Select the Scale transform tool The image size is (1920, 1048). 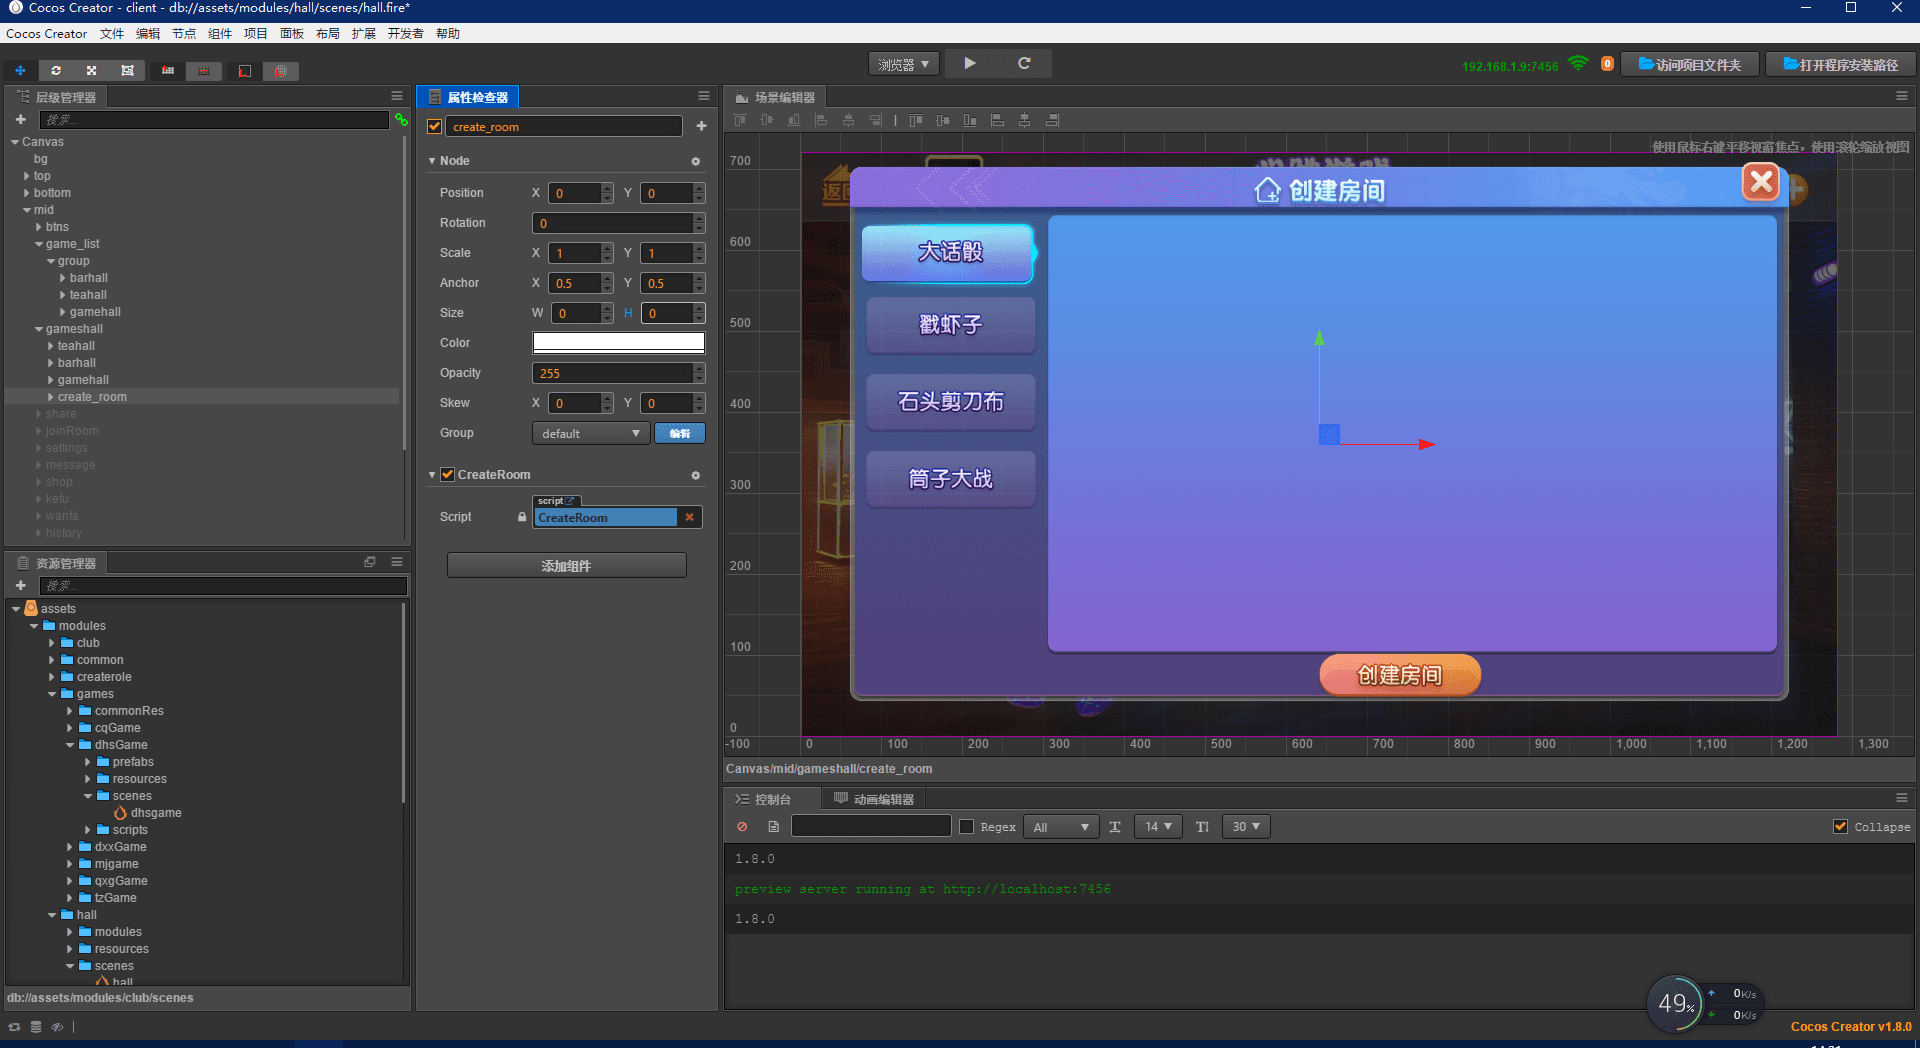pyautogui.click(x=91, y=71)
